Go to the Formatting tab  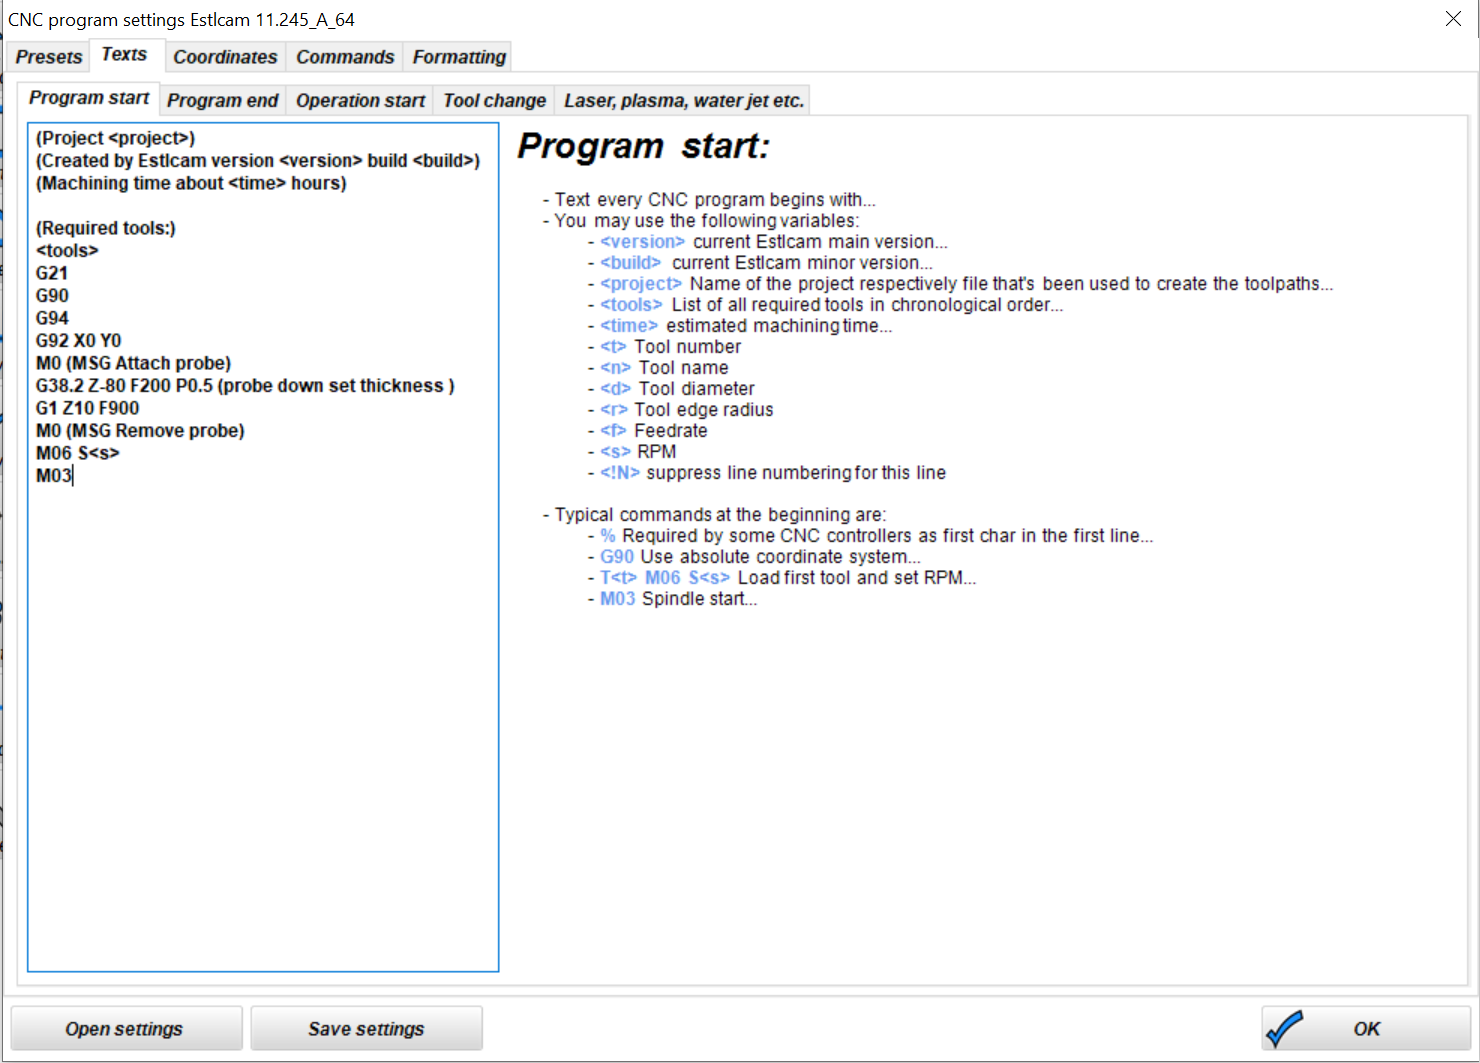[x=459, y=57]
